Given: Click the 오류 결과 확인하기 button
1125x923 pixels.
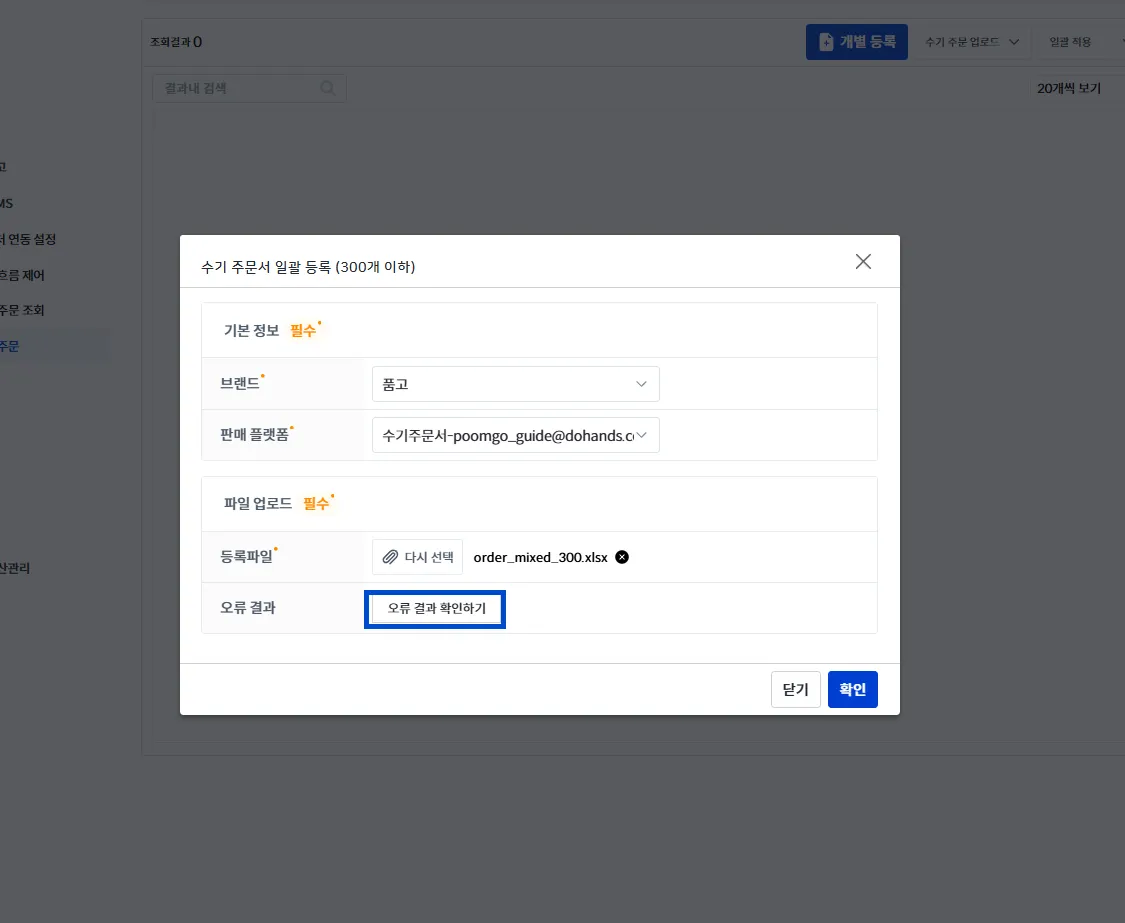Looking at the screenshot, I should pyautogui.click(x=436, y=609).
